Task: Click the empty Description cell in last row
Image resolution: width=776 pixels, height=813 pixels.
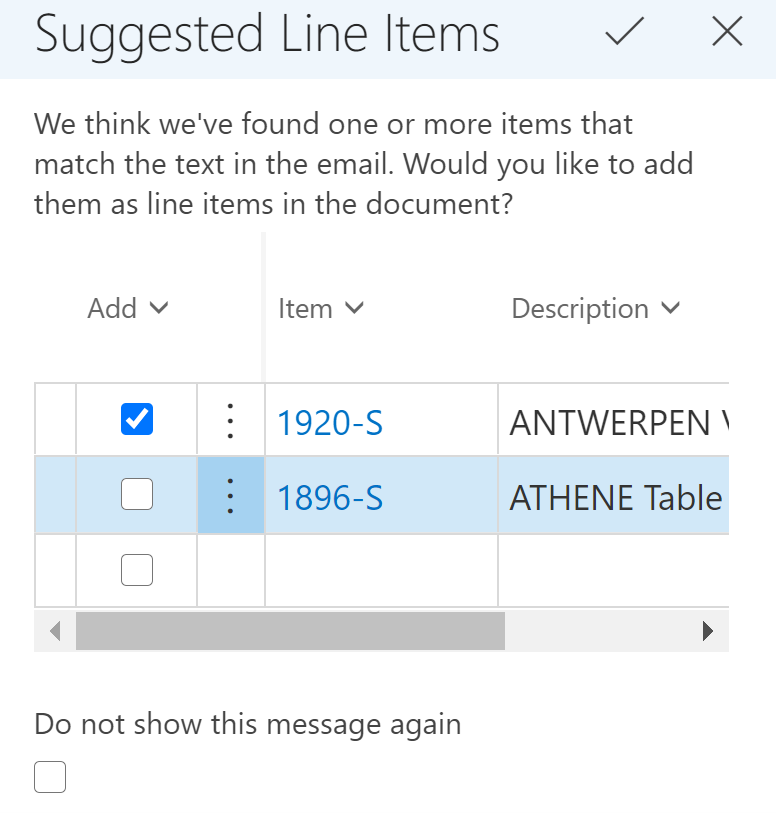Action: pos(614,570)
